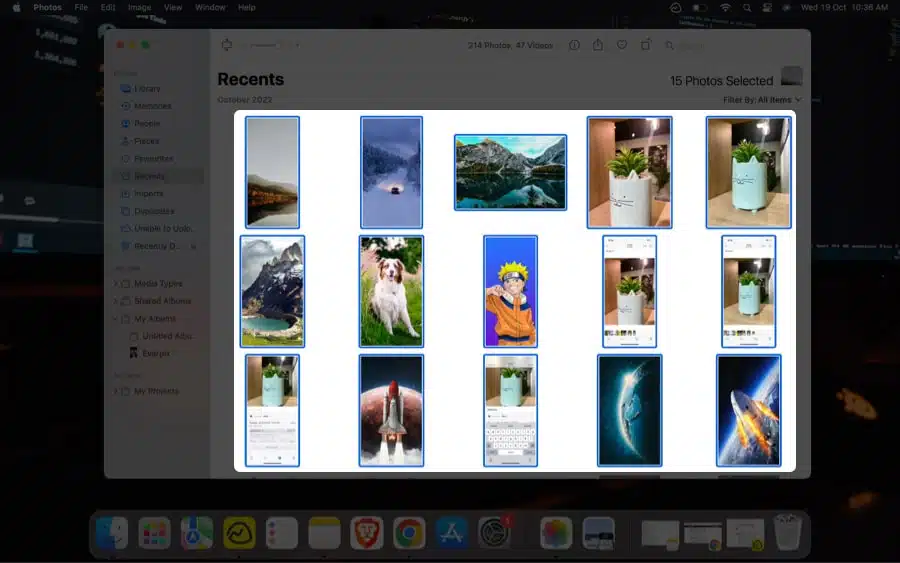900x563 pixels.
Task: Click the Rotate icon in toolbar
Action: [646, 44]
